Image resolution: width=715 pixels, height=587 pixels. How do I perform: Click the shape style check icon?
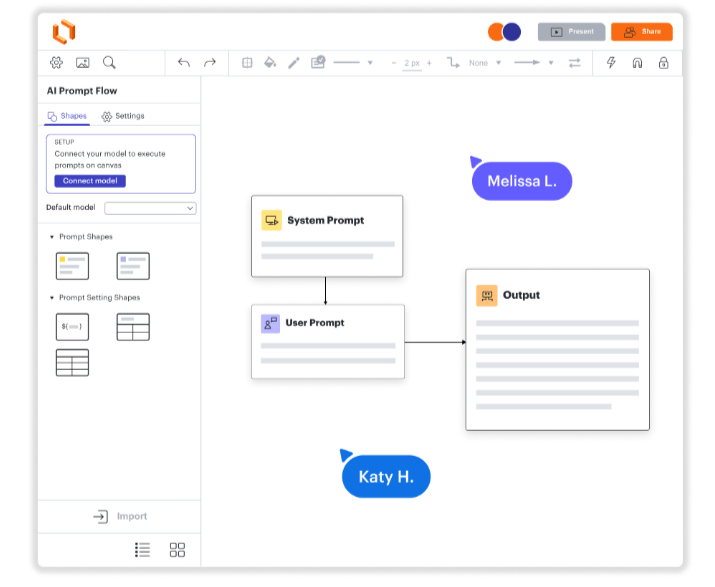click(x=318, y=62)
